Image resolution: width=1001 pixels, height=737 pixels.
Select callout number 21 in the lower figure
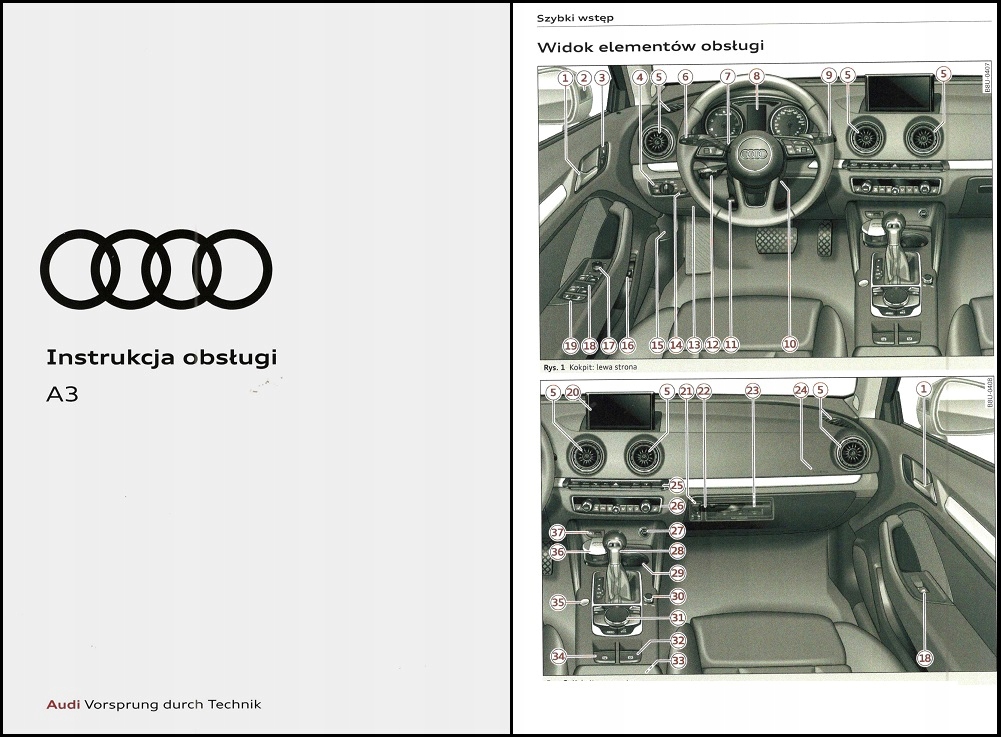(x=686, y=391)
